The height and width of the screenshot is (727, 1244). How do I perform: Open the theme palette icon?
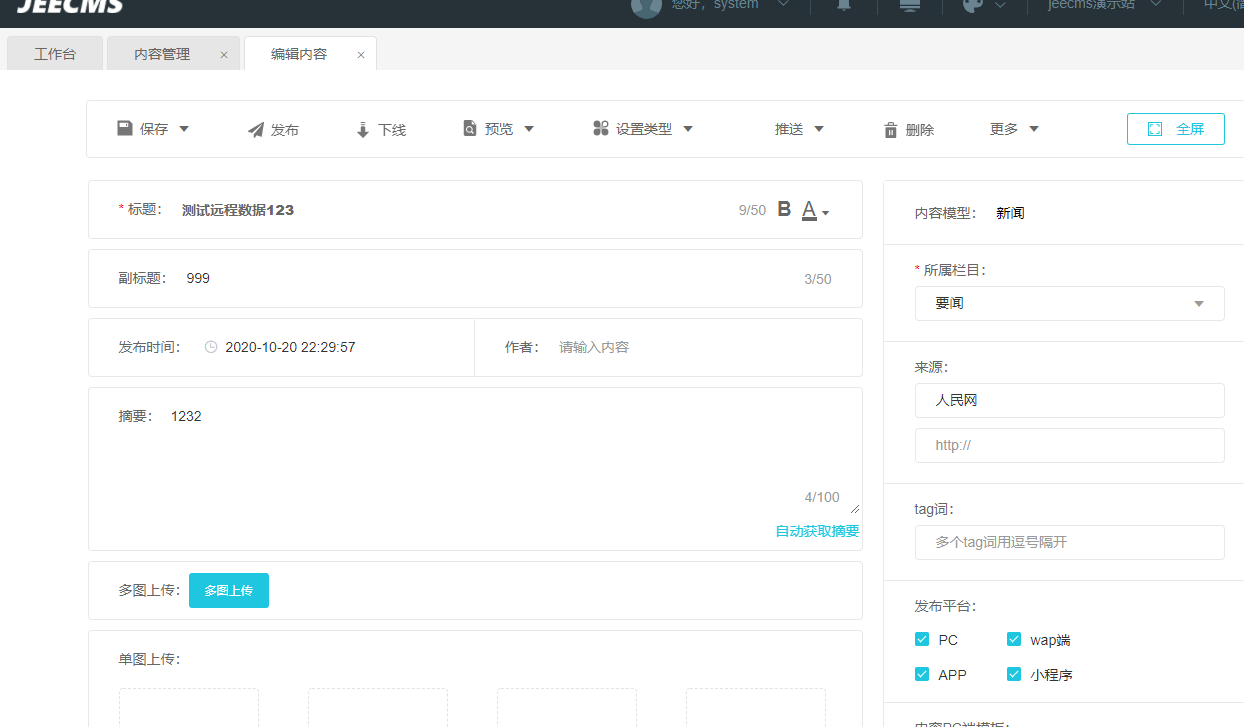973,5
